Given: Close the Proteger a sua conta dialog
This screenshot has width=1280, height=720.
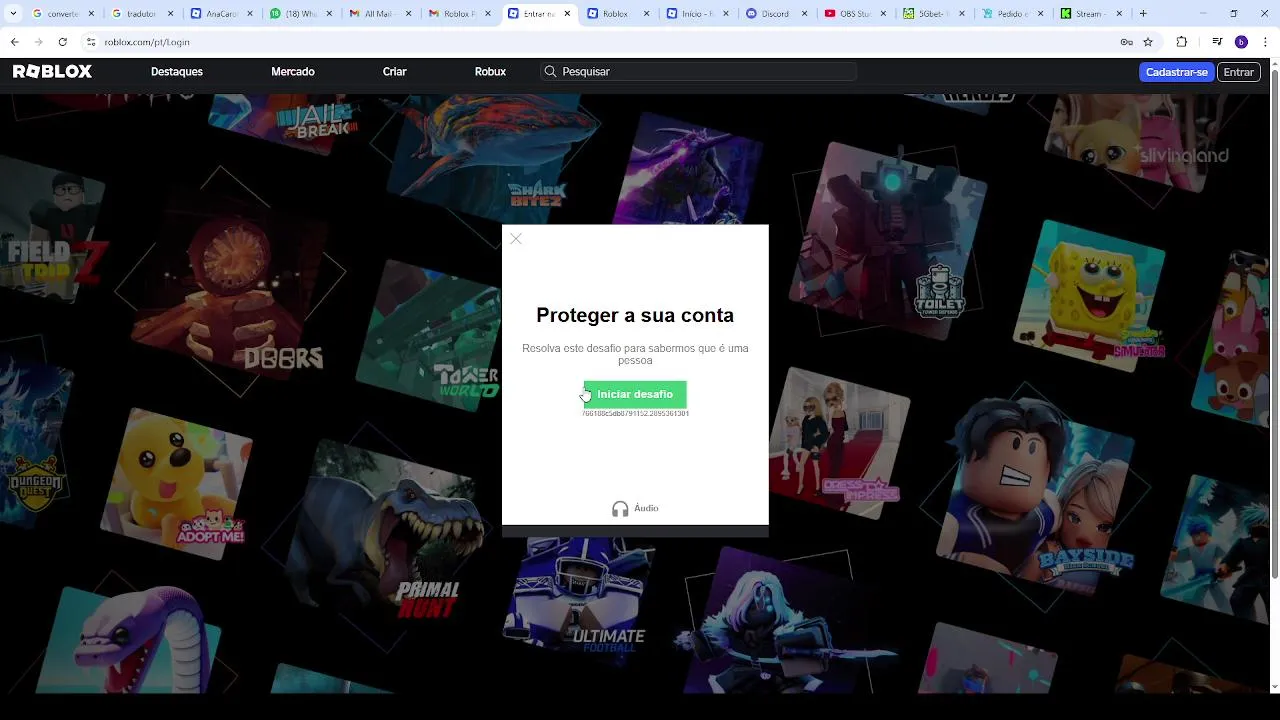Looking at the screenshot, I should tap(516, 239).
